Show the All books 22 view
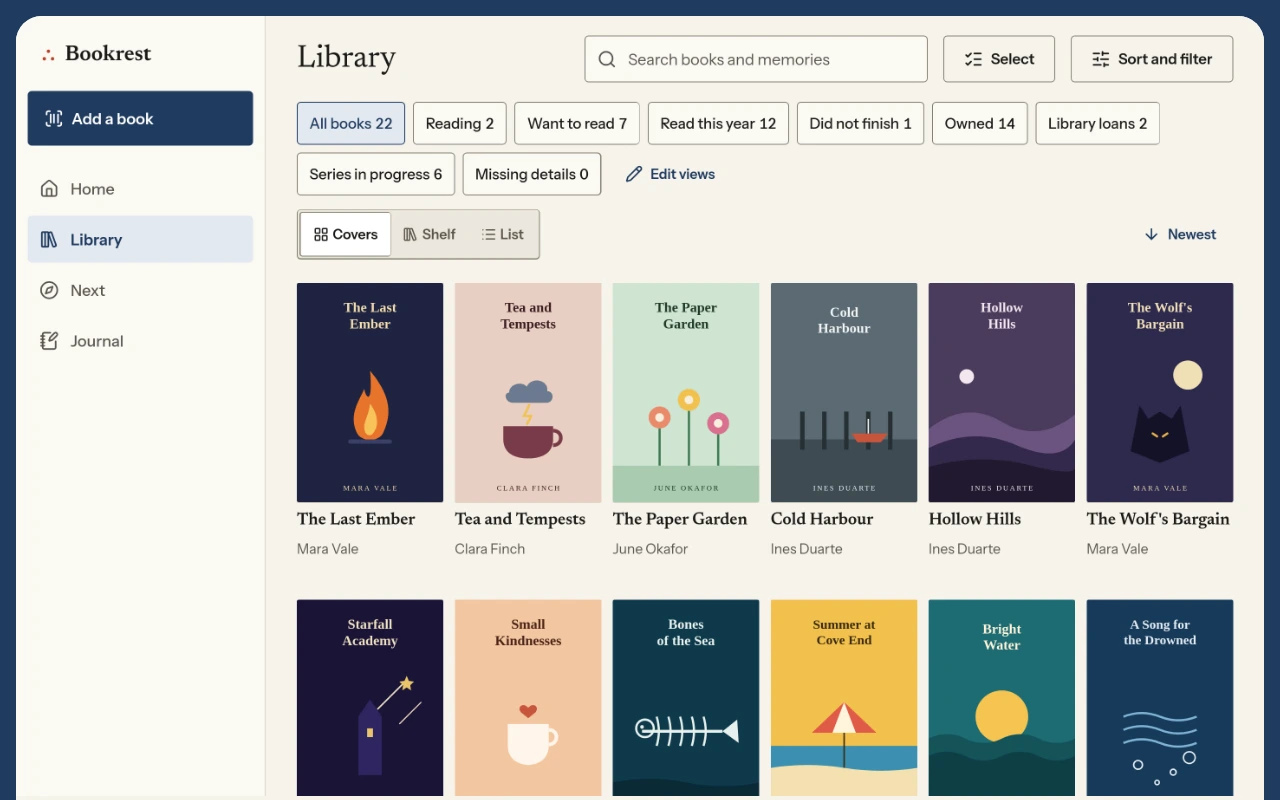 click(x=351, y=123)
